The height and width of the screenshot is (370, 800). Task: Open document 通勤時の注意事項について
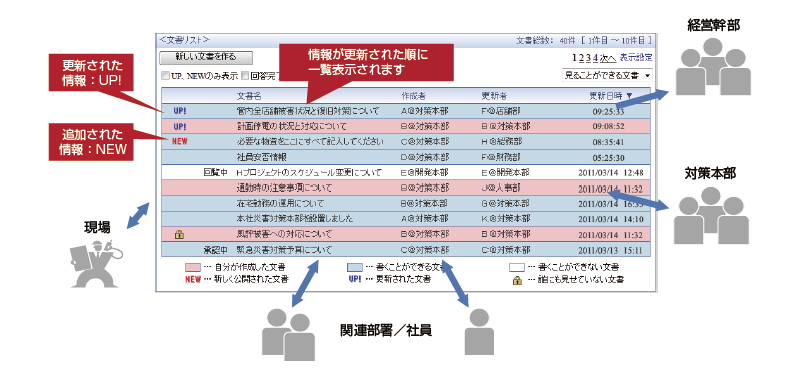(x=284, y=188)
